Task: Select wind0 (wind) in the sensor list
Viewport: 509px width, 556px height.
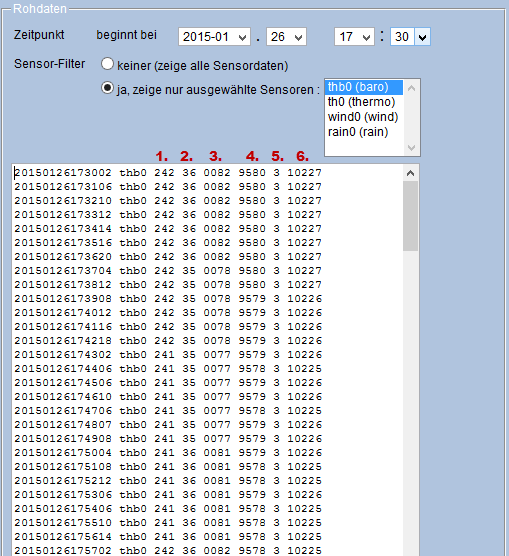Action: (364, 117)
